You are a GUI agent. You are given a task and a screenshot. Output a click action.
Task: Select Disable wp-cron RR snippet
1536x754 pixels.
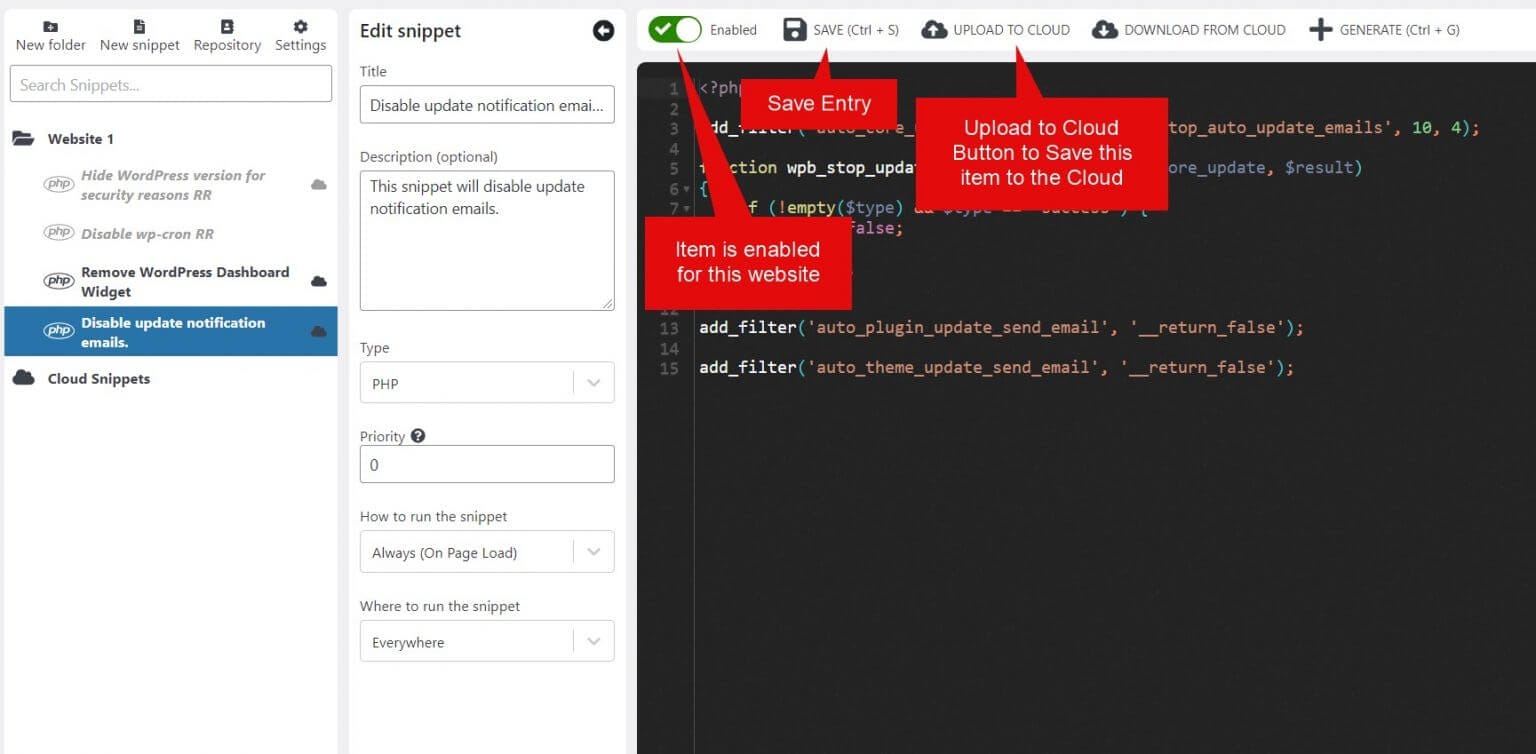click(x=147, y=233)
